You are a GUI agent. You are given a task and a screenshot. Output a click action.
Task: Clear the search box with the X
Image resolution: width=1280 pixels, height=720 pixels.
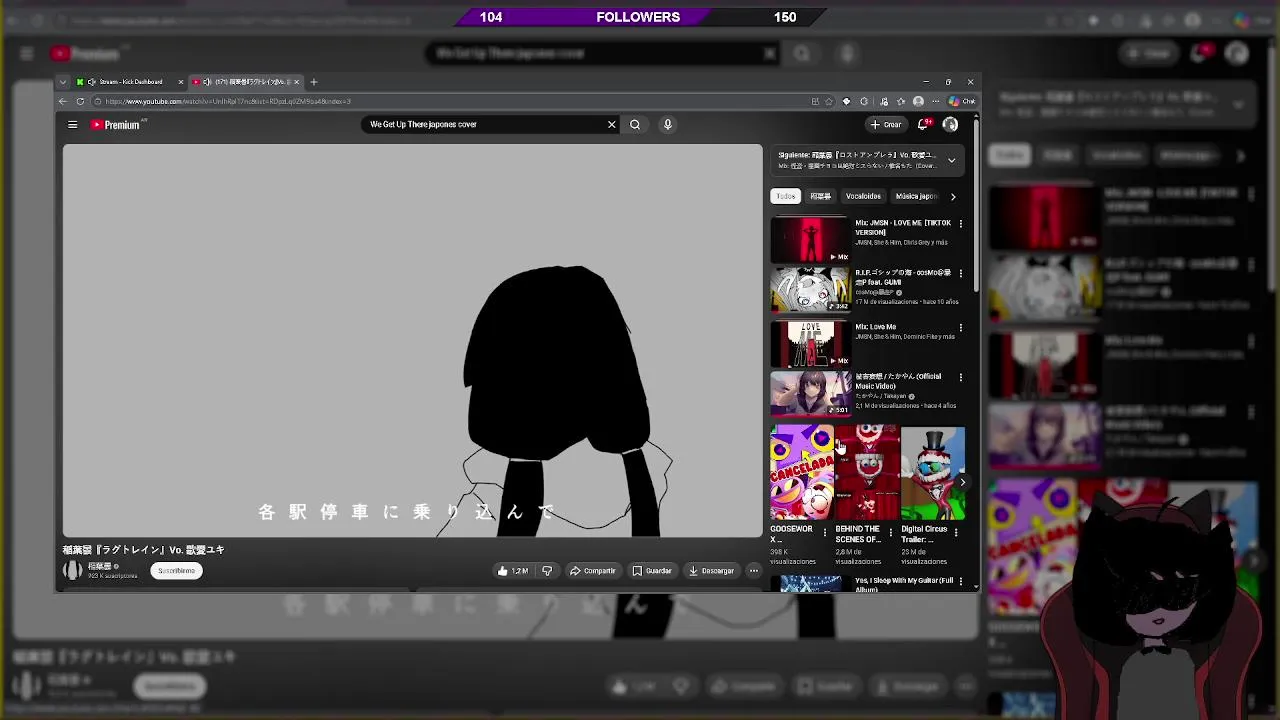tap(611, 125)
